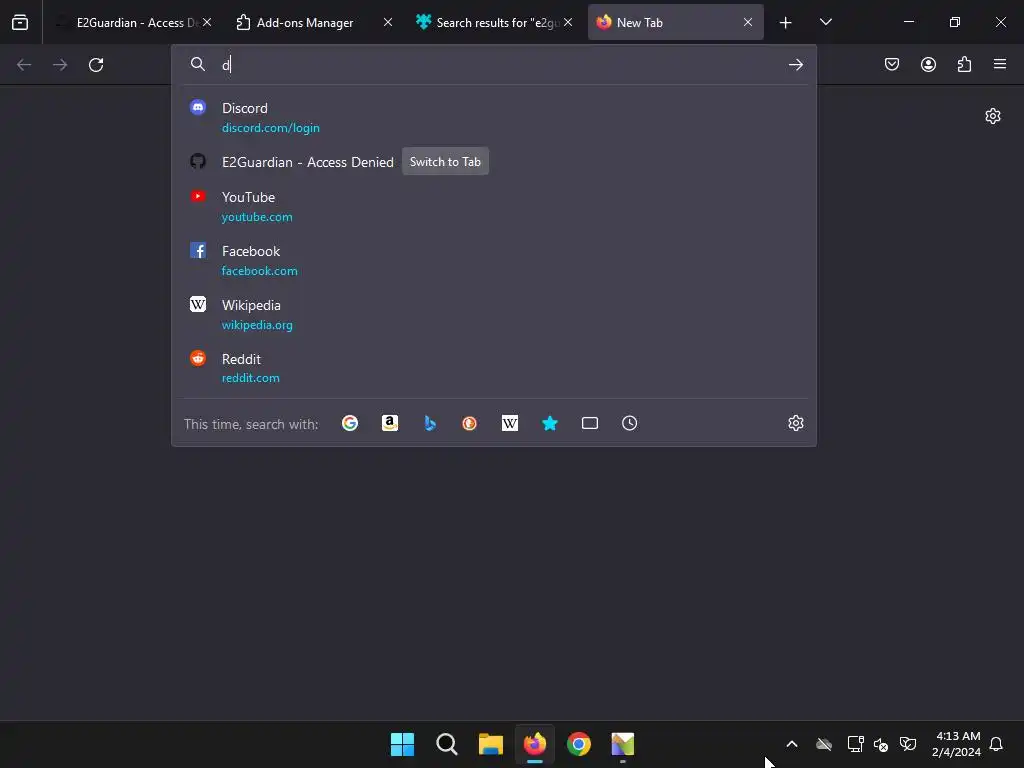Open File Explorer from taskbar

(490, 744)
